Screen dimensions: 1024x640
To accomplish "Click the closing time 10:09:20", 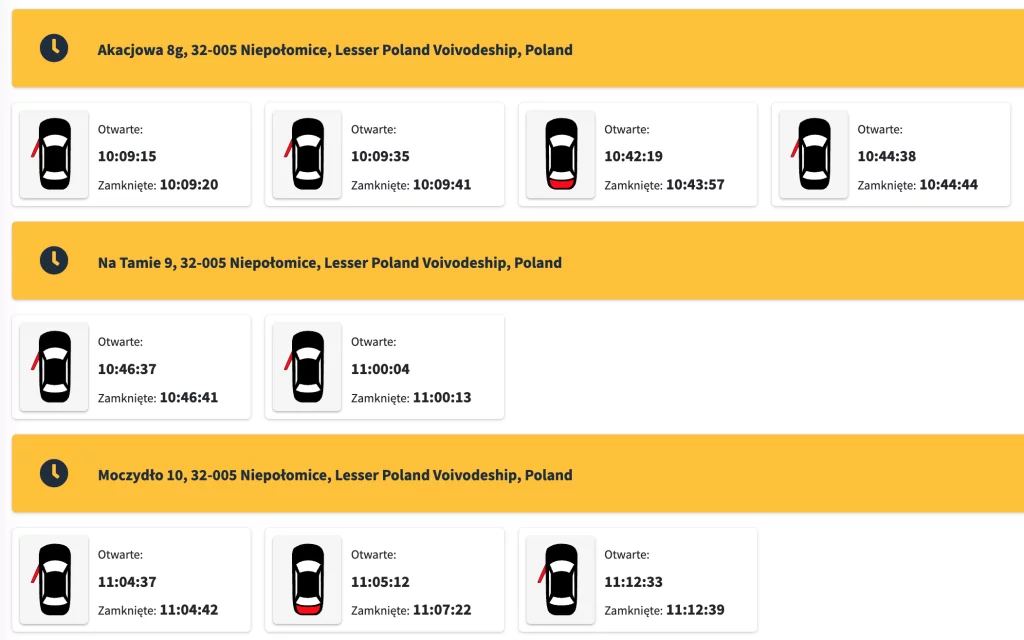I will tap(189, 185).
